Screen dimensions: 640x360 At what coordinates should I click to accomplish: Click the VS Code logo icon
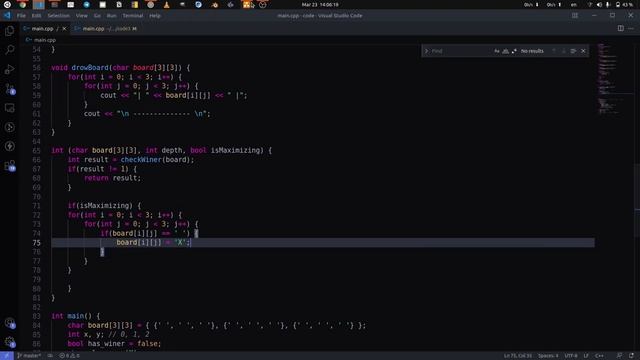(x=7, y=16)
